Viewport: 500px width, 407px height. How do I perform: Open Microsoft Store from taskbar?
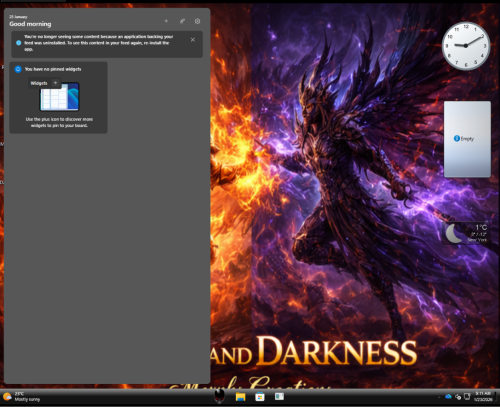click(260, 397)
